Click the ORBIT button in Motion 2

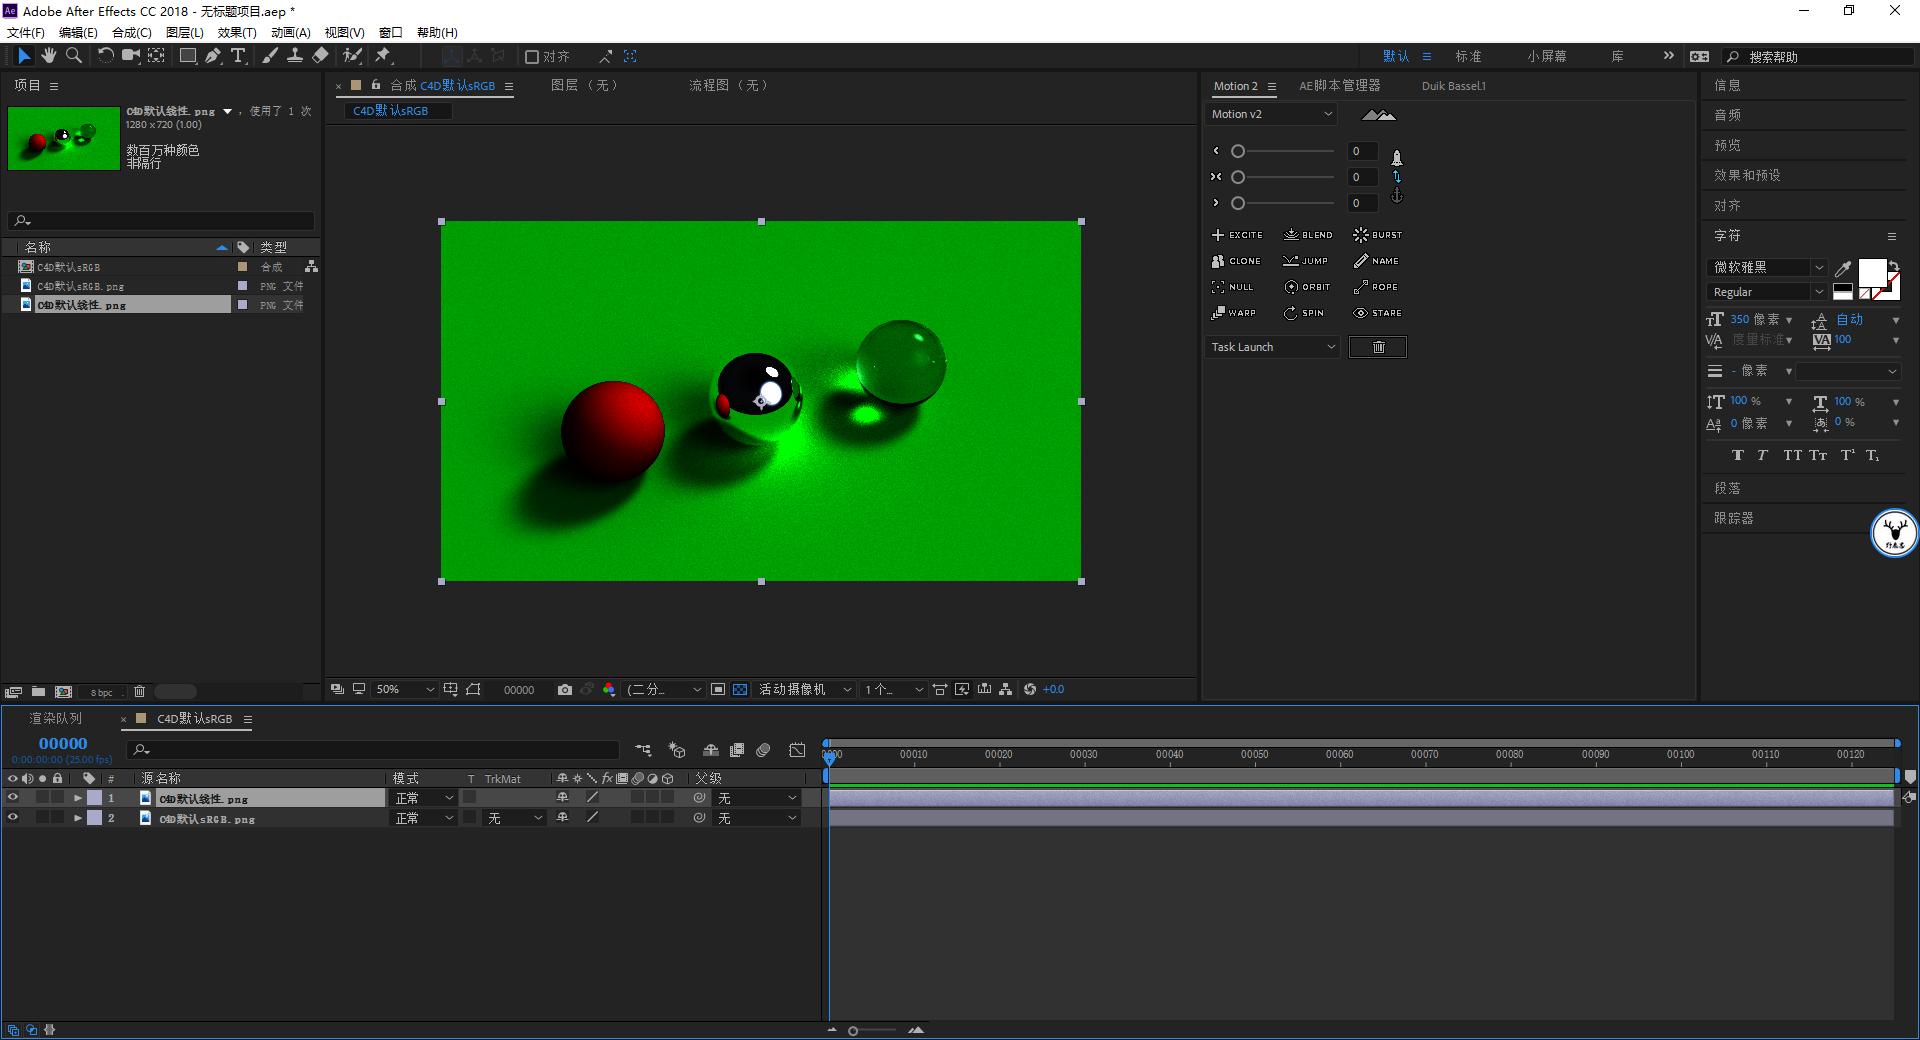point(1307,287)
